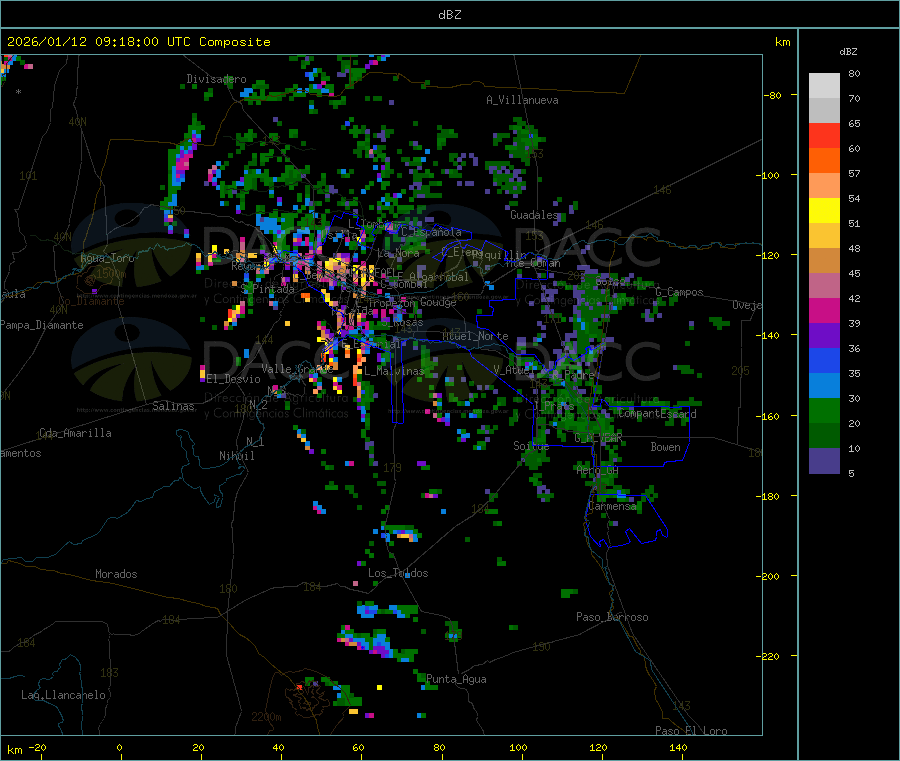The height and width of the screenshot is (761, 900).
Task: Click the 'Pampa_Diamante' map label
Action: click(42, 325)
